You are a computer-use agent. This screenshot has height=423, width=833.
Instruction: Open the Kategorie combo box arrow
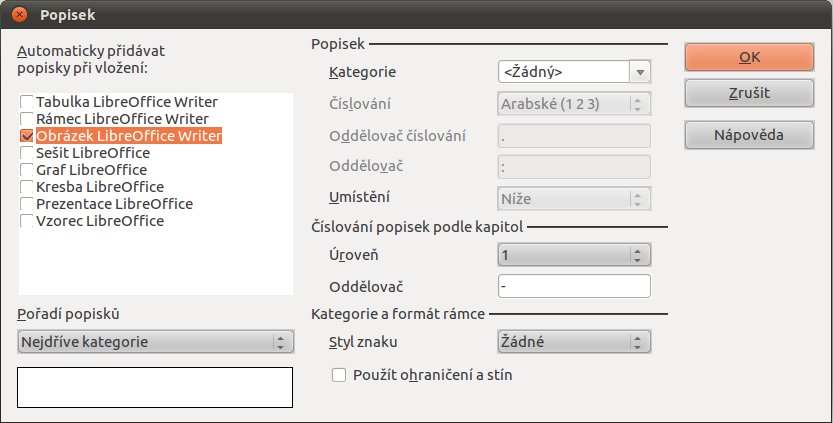tap(640, 72)
